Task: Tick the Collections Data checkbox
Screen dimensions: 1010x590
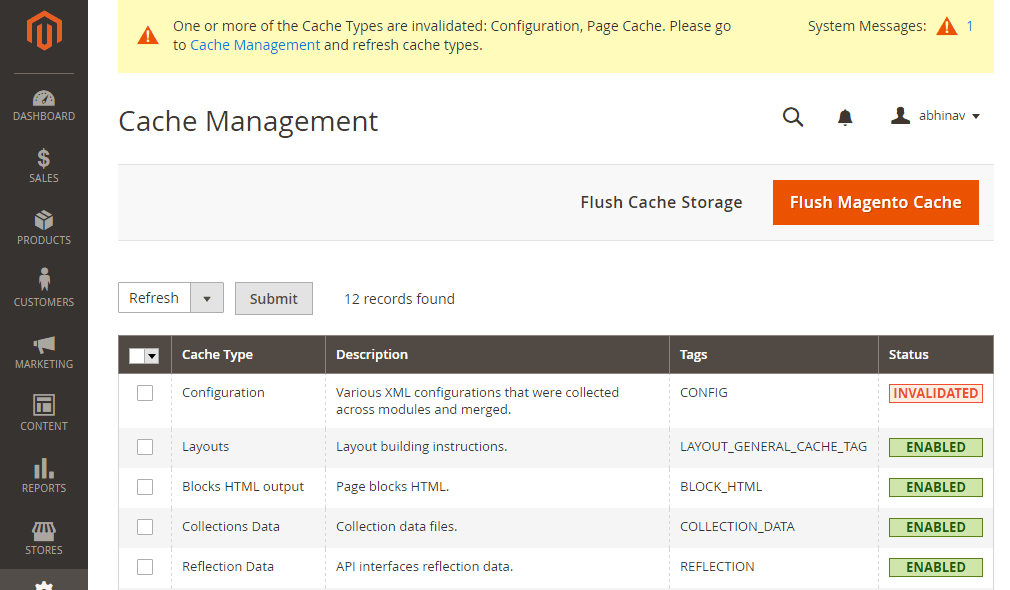Action: coord(145,527)
